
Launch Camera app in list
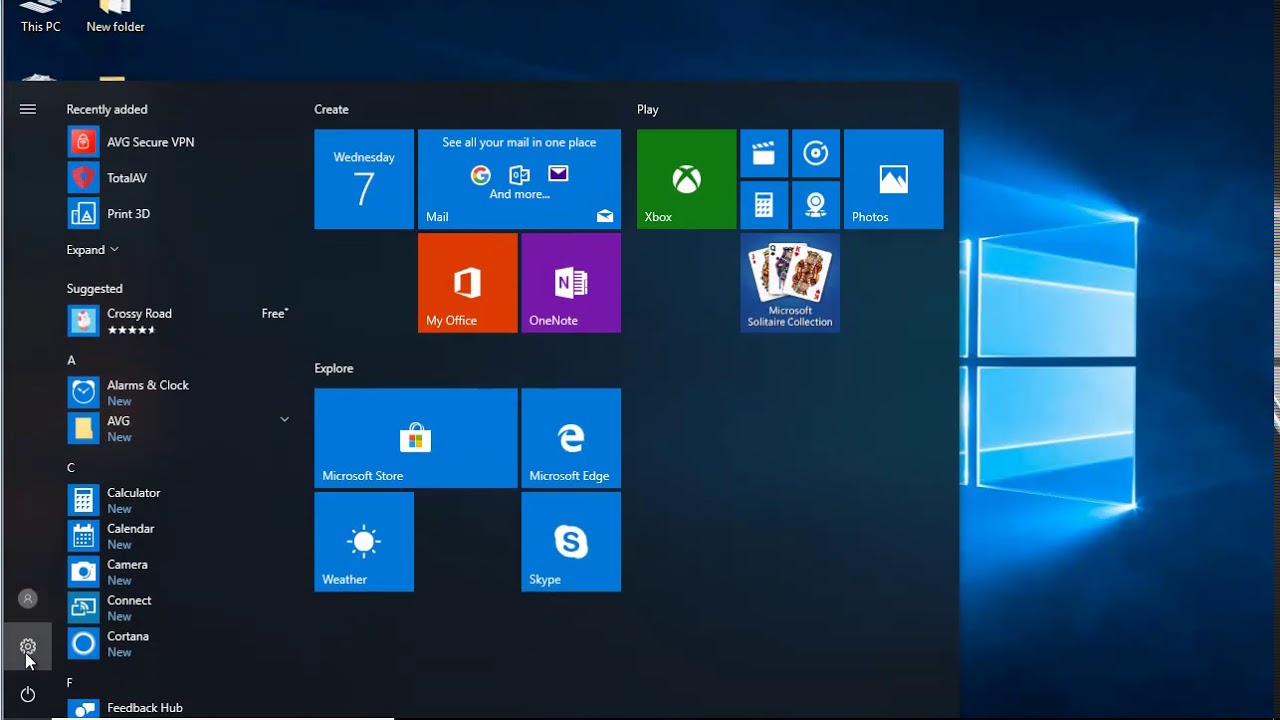tap(179, 572)
